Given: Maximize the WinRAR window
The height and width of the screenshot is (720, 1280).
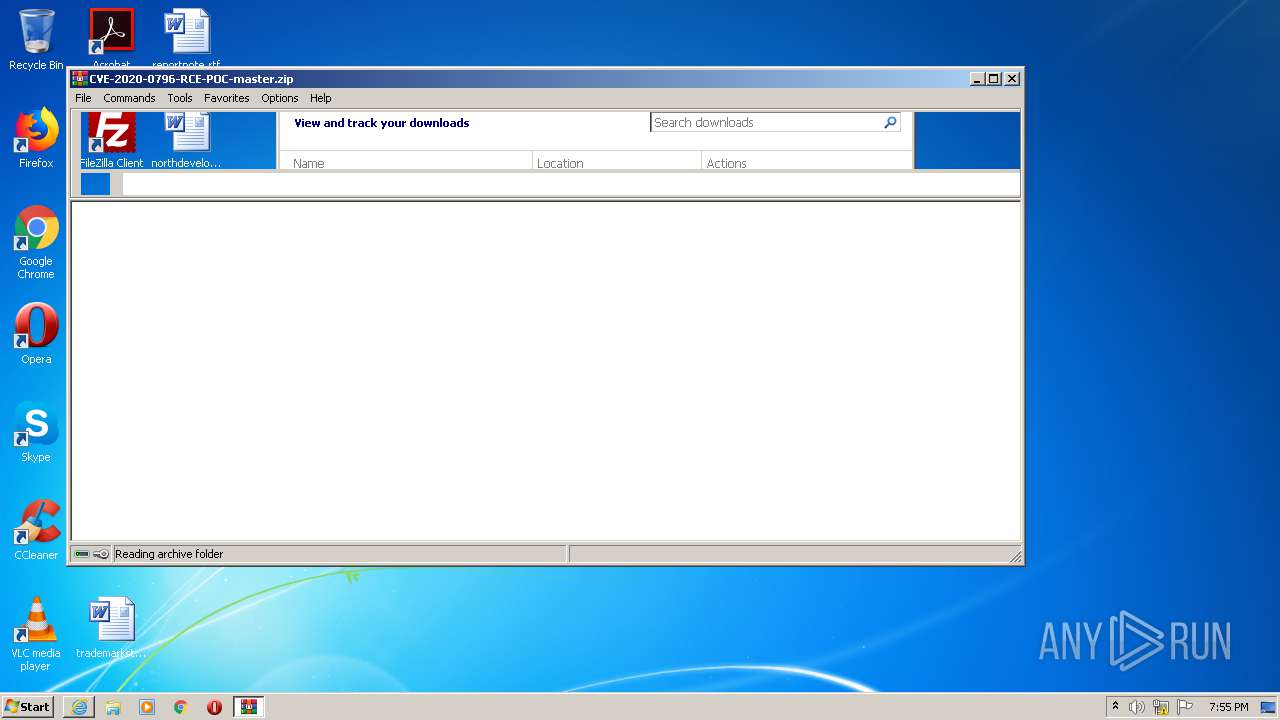Looking at the screenshot, I should [994, 79].
